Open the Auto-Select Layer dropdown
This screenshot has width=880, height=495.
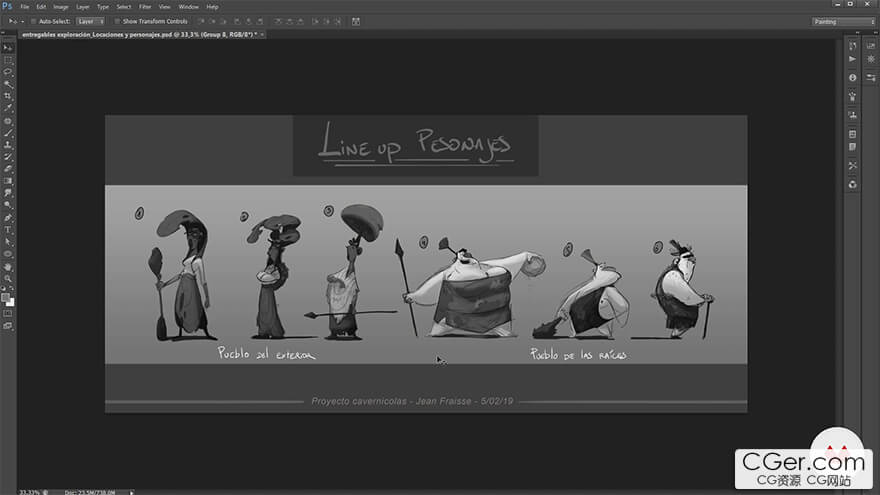coord(90,21)
